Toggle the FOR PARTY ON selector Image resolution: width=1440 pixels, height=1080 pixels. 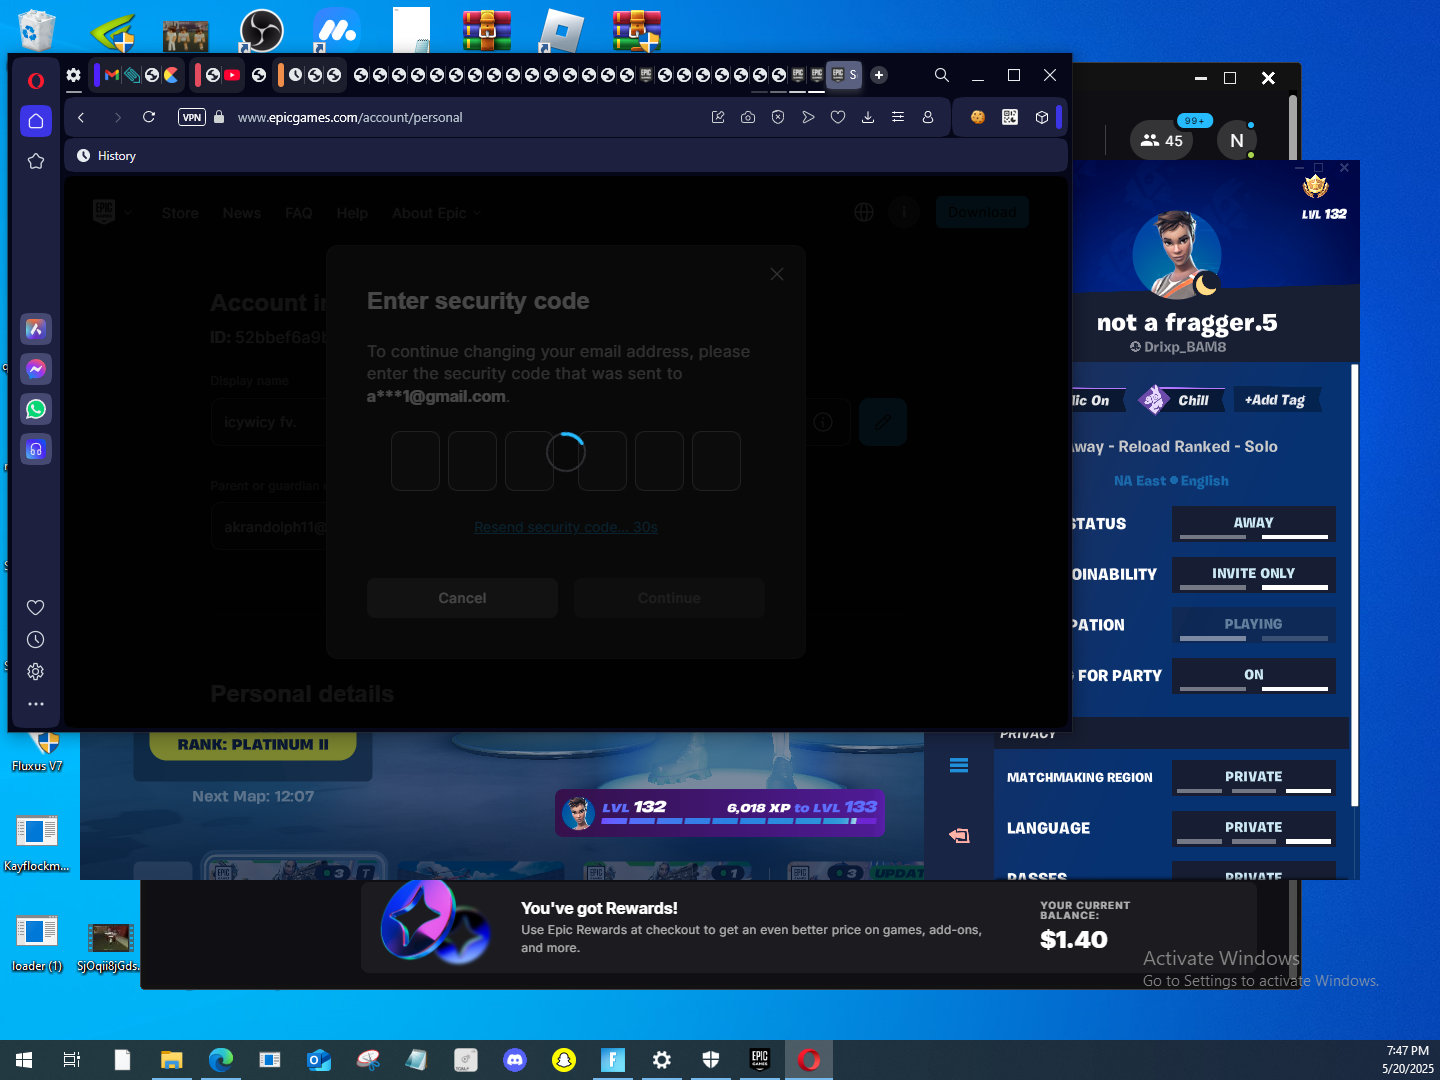1254,676
